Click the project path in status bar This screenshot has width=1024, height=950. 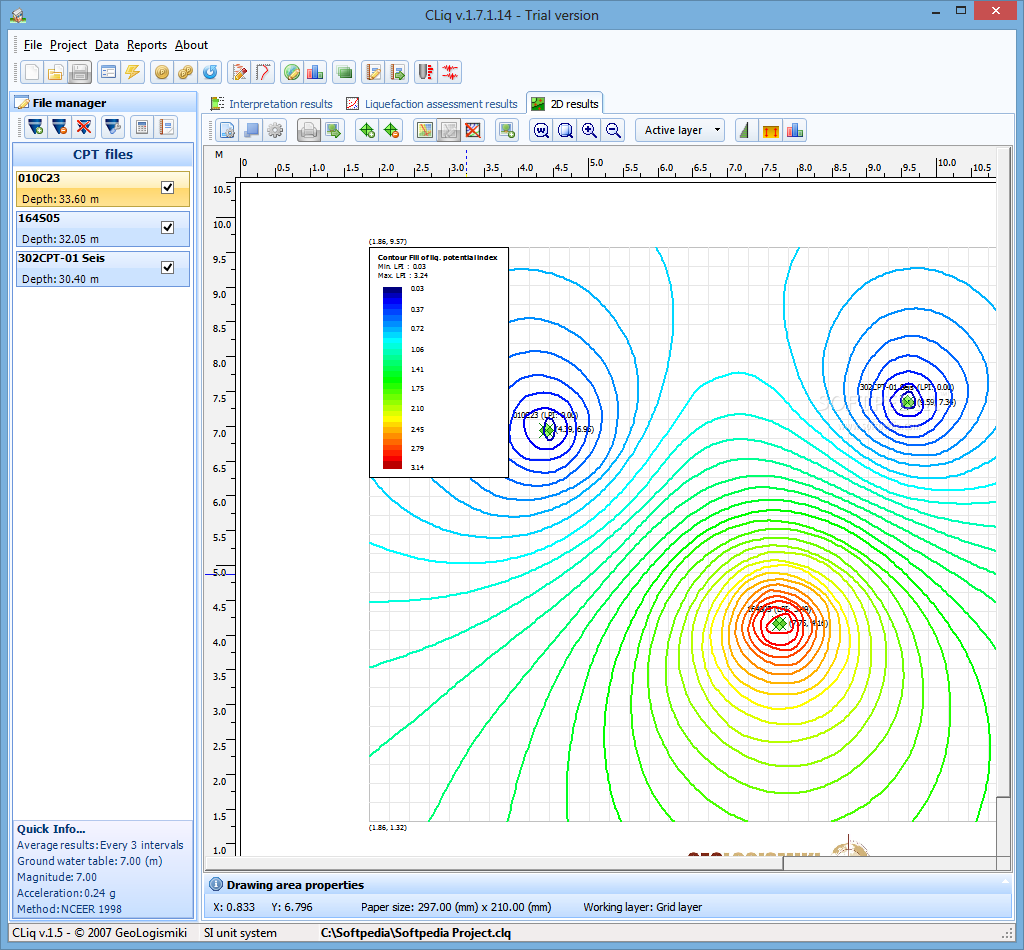click(x=415, y=932)
